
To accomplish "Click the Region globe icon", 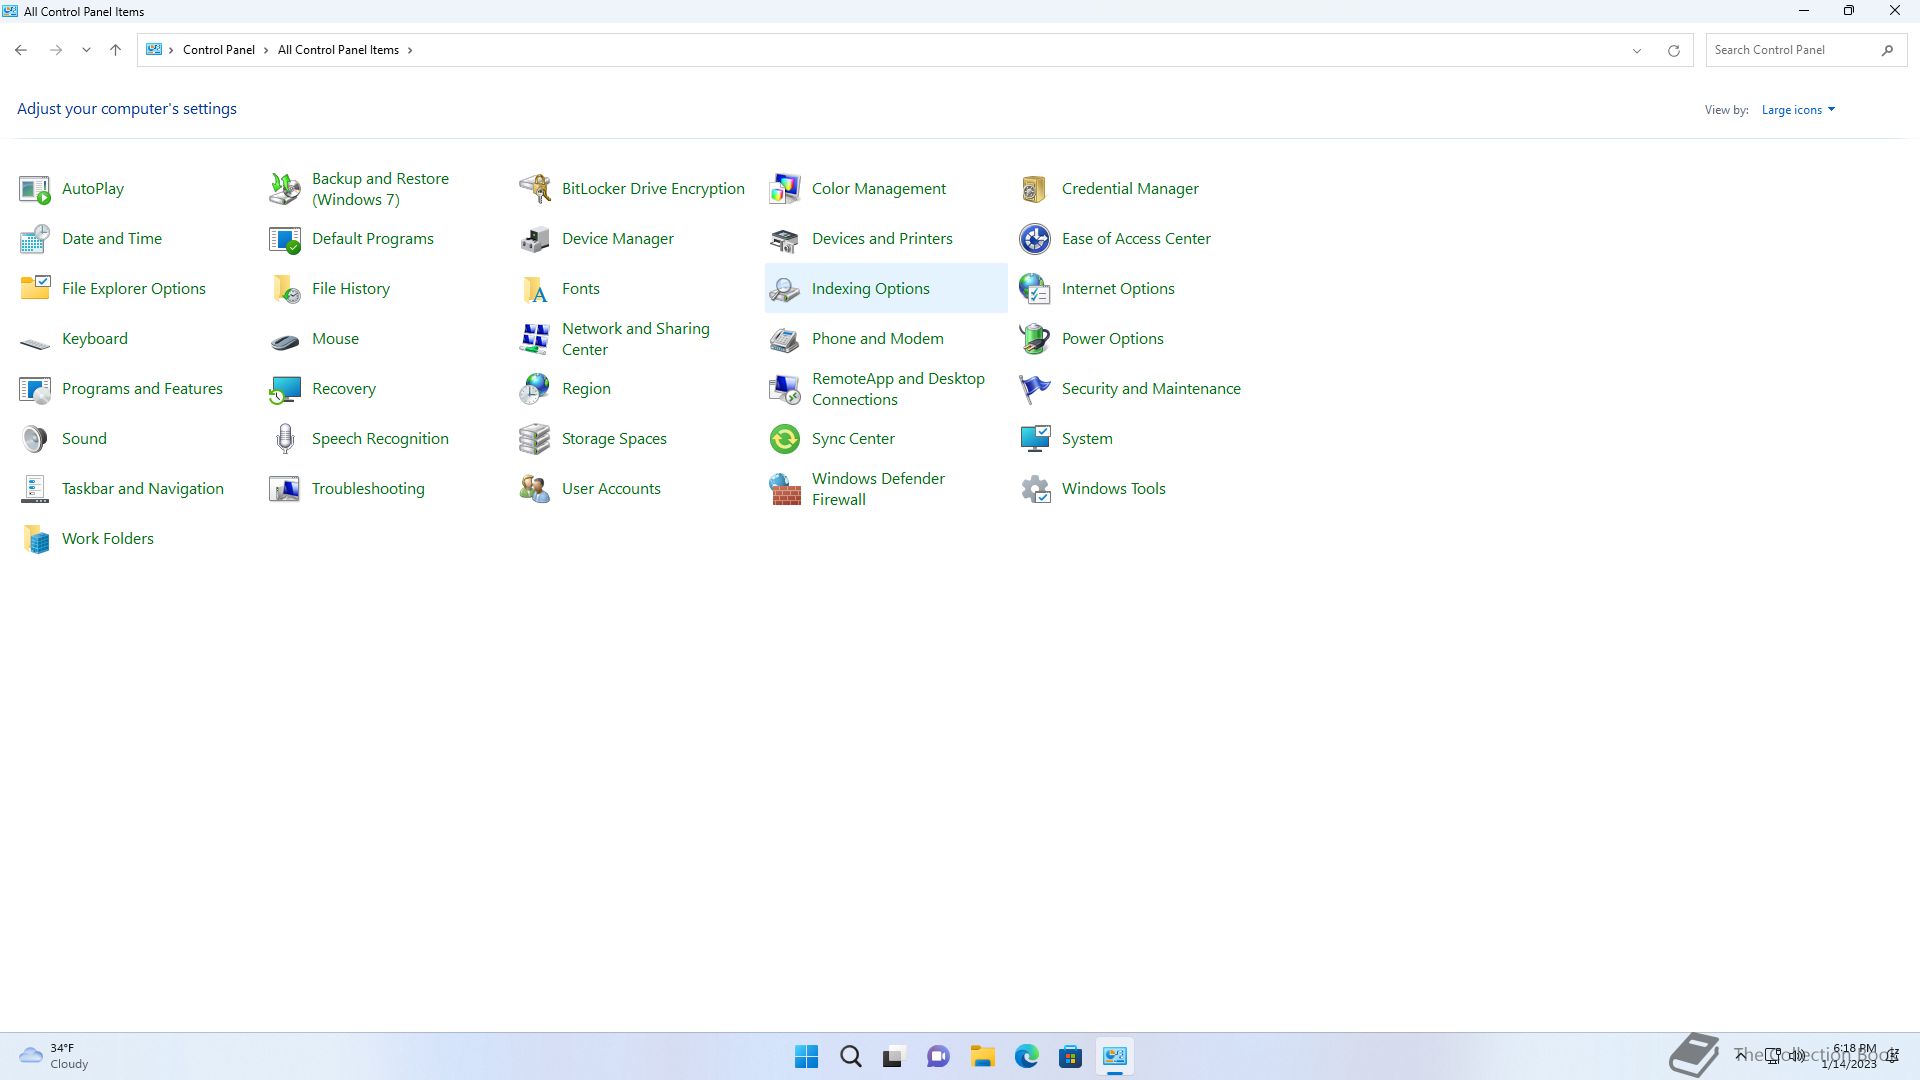I will pyautogui.click(x=535, y=389).
